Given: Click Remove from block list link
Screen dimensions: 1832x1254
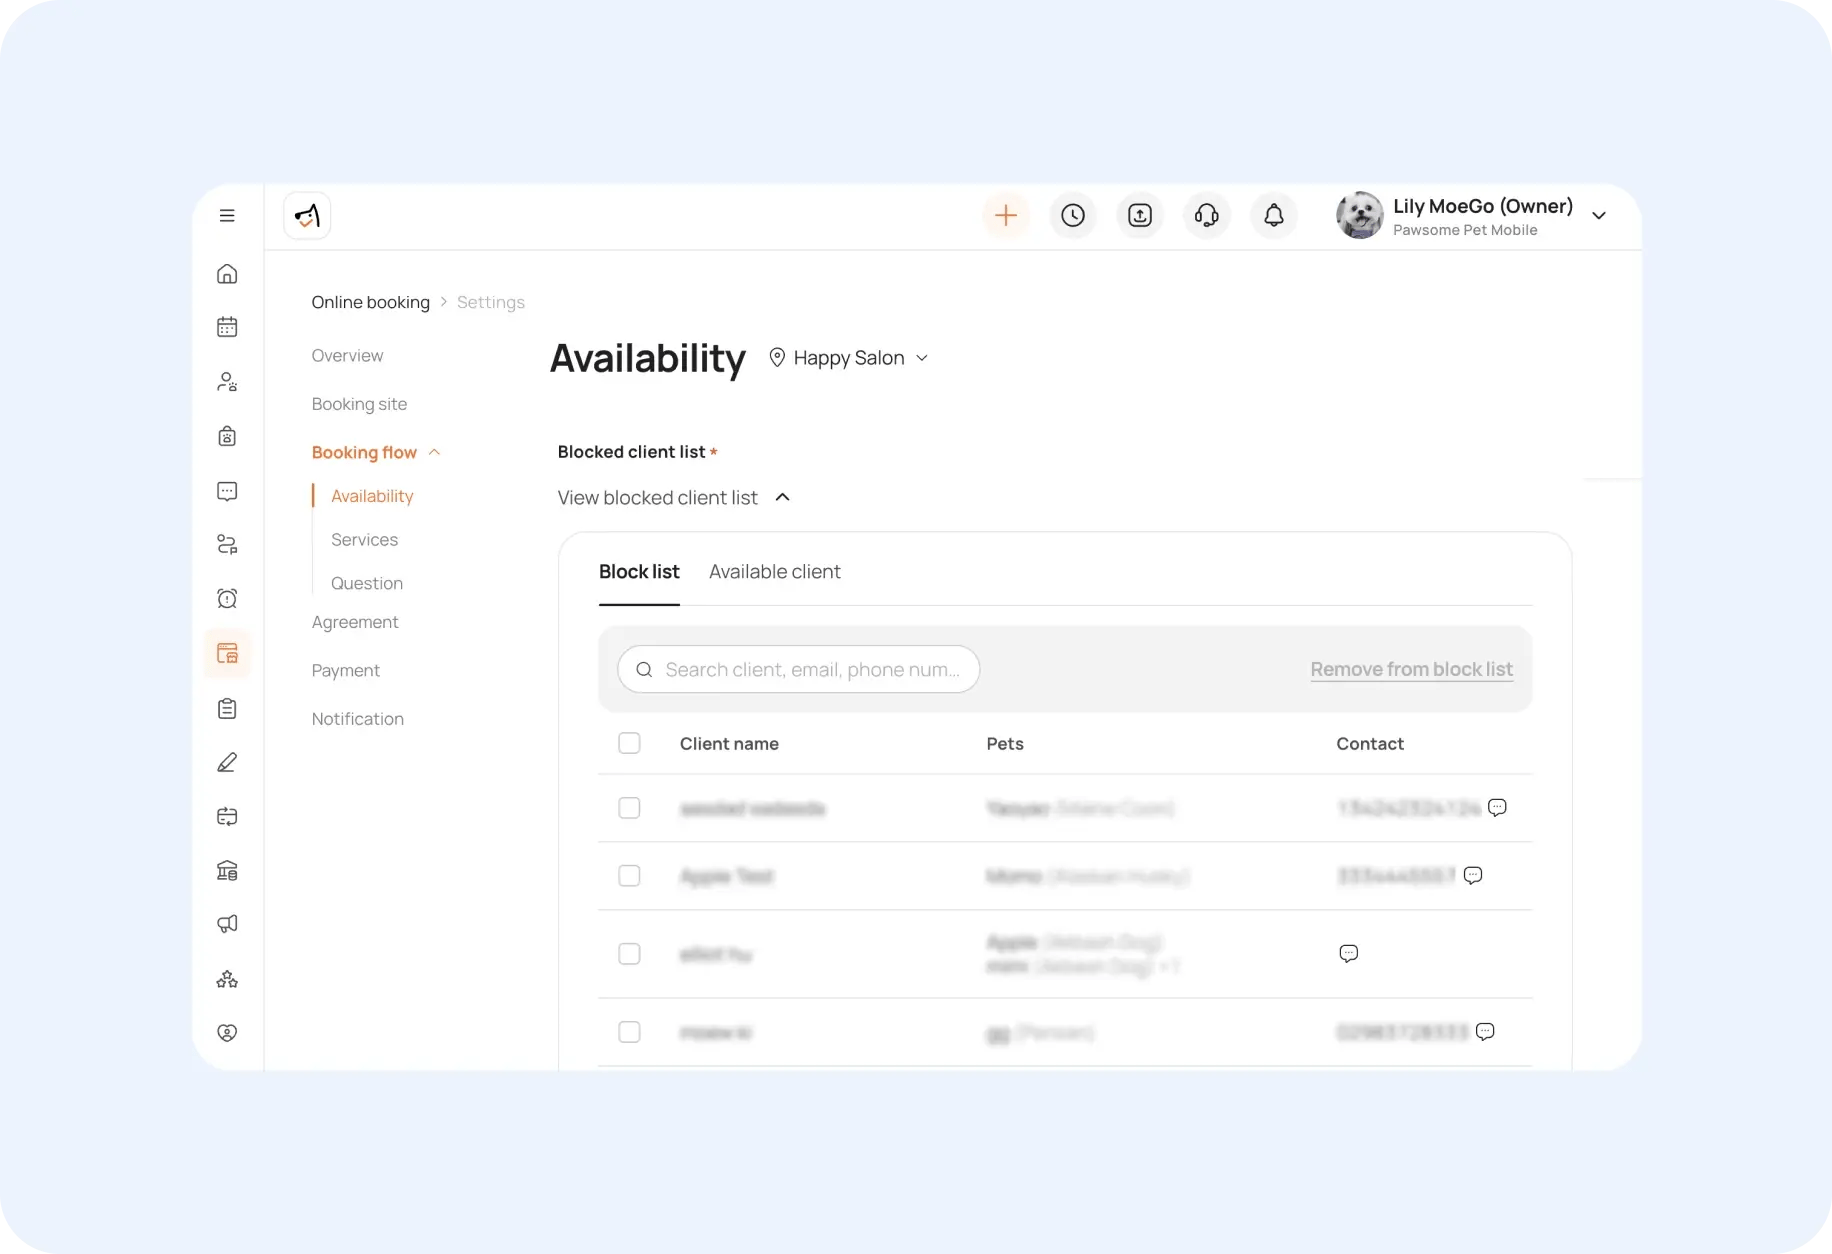Looking at the screenshot, I should (x=1411, y=670).
